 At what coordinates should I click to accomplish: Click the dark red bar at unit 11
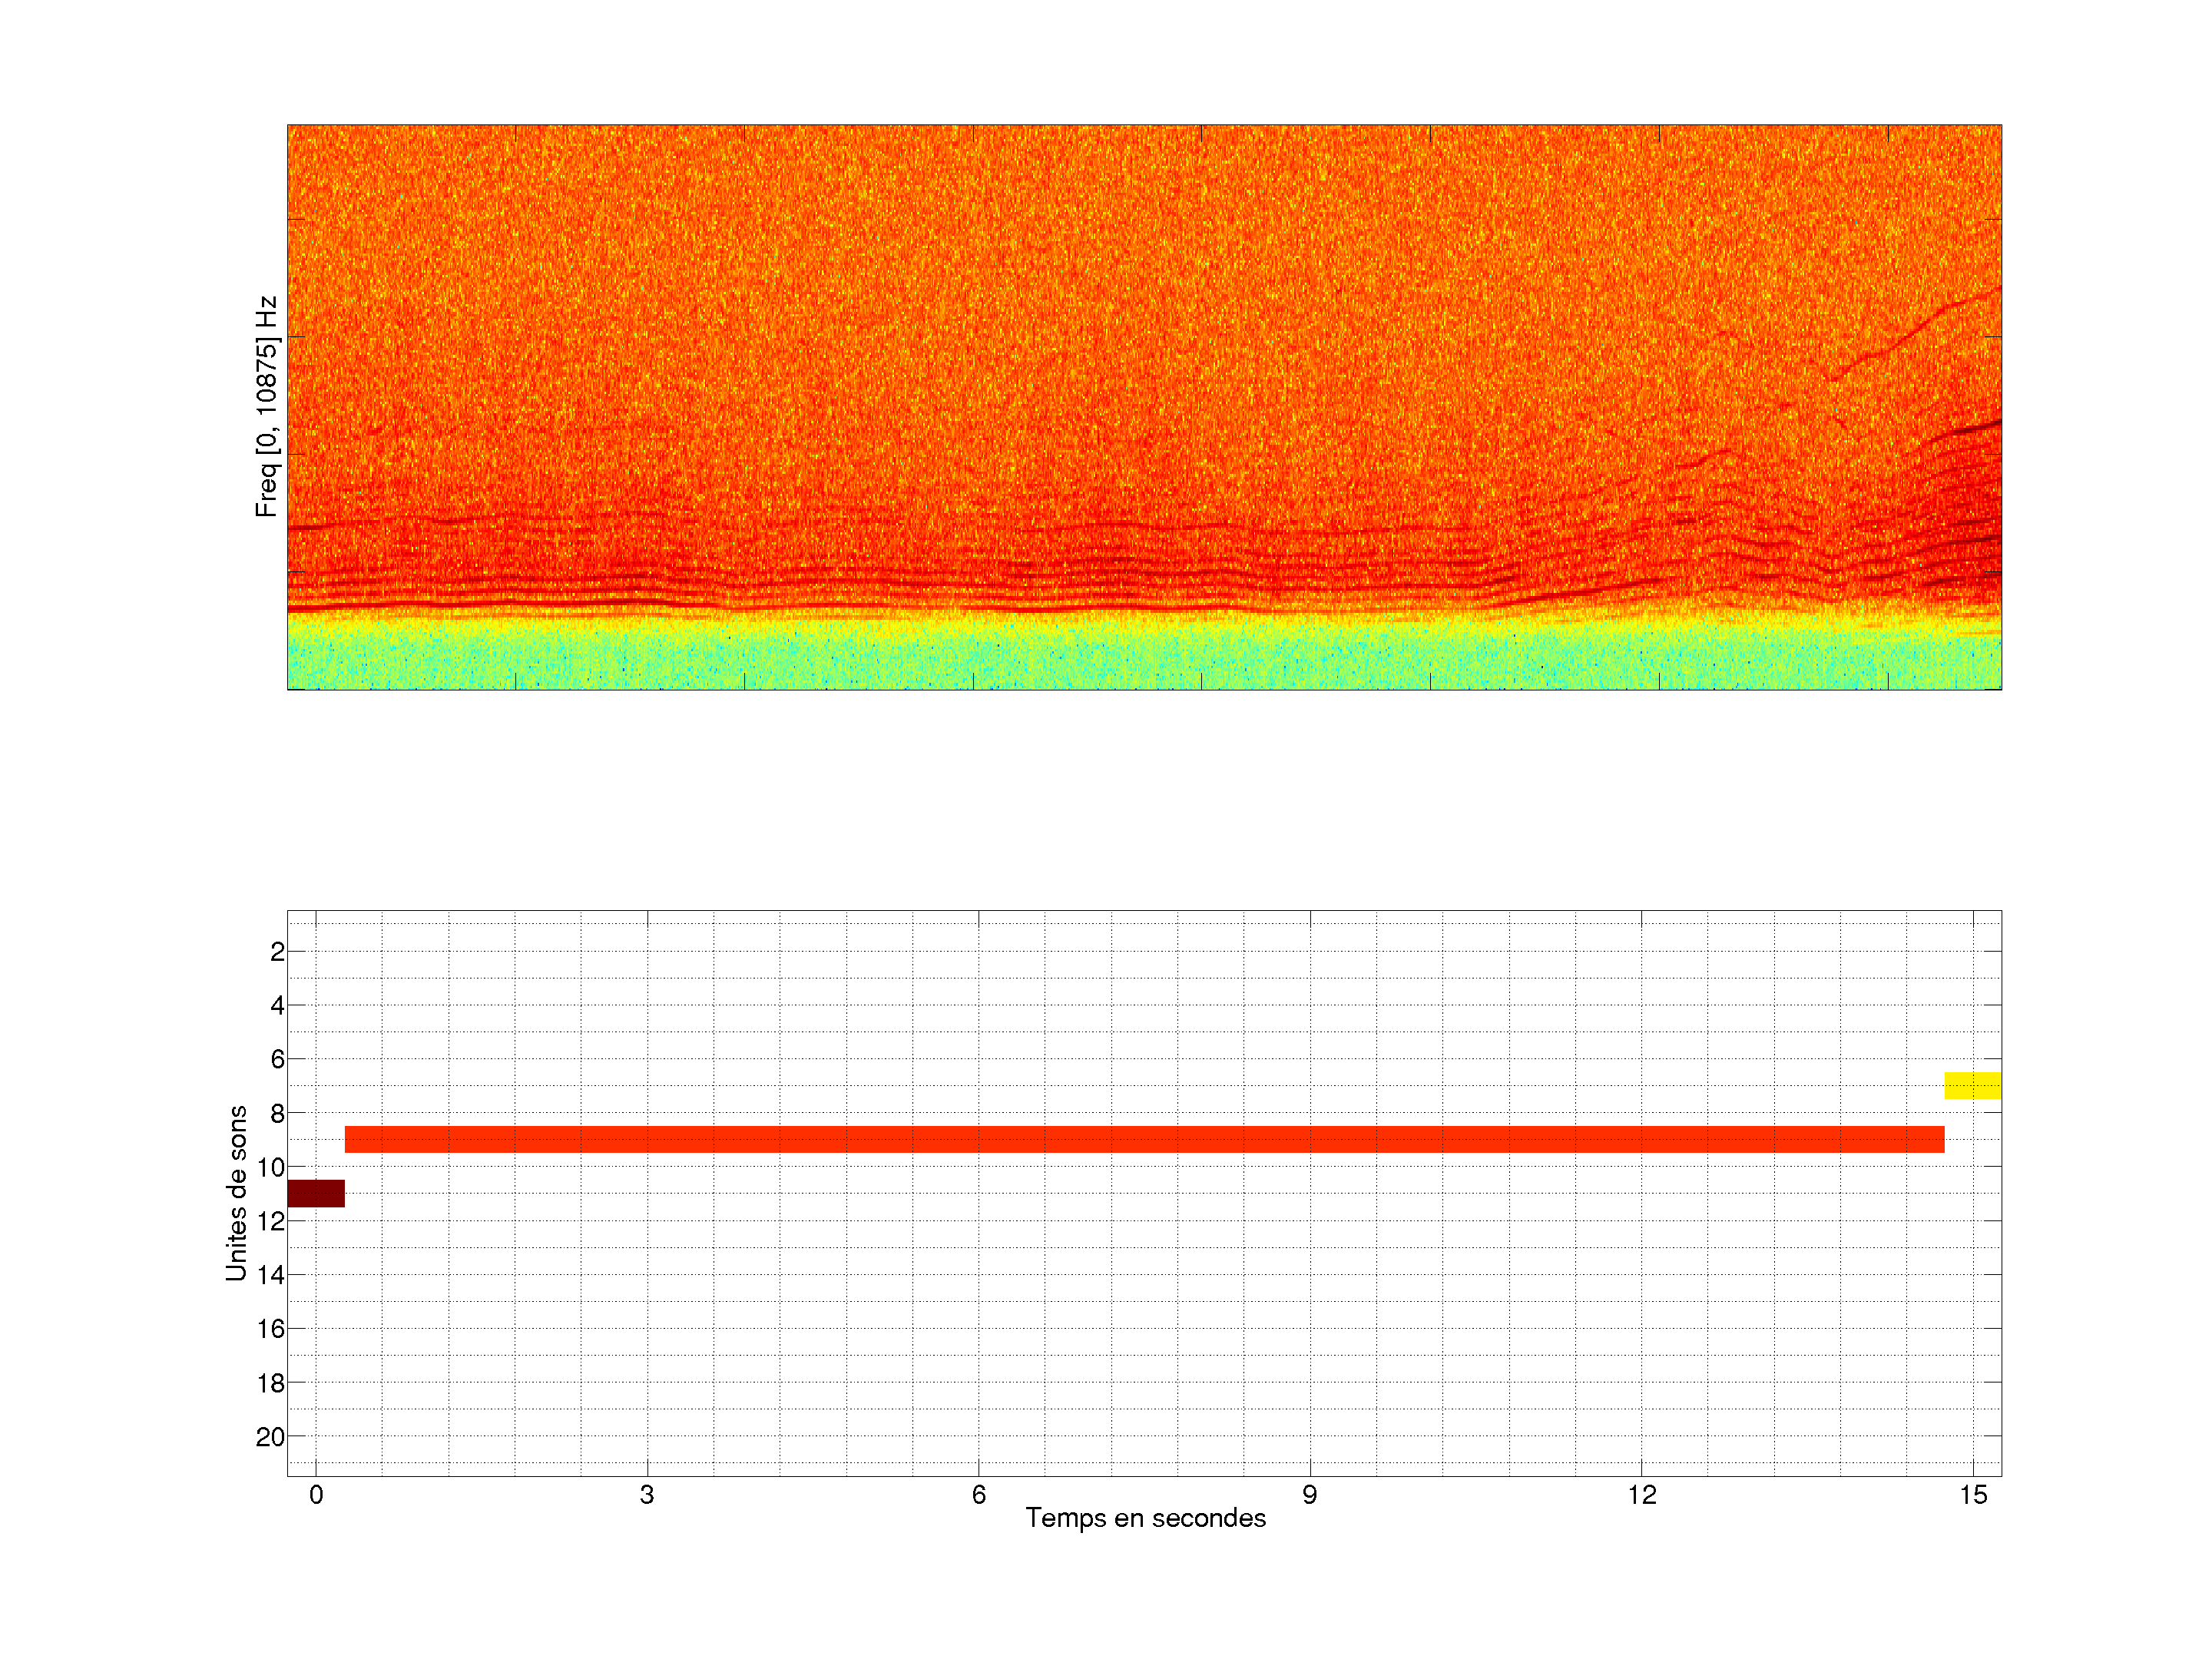coord(316,1193)
